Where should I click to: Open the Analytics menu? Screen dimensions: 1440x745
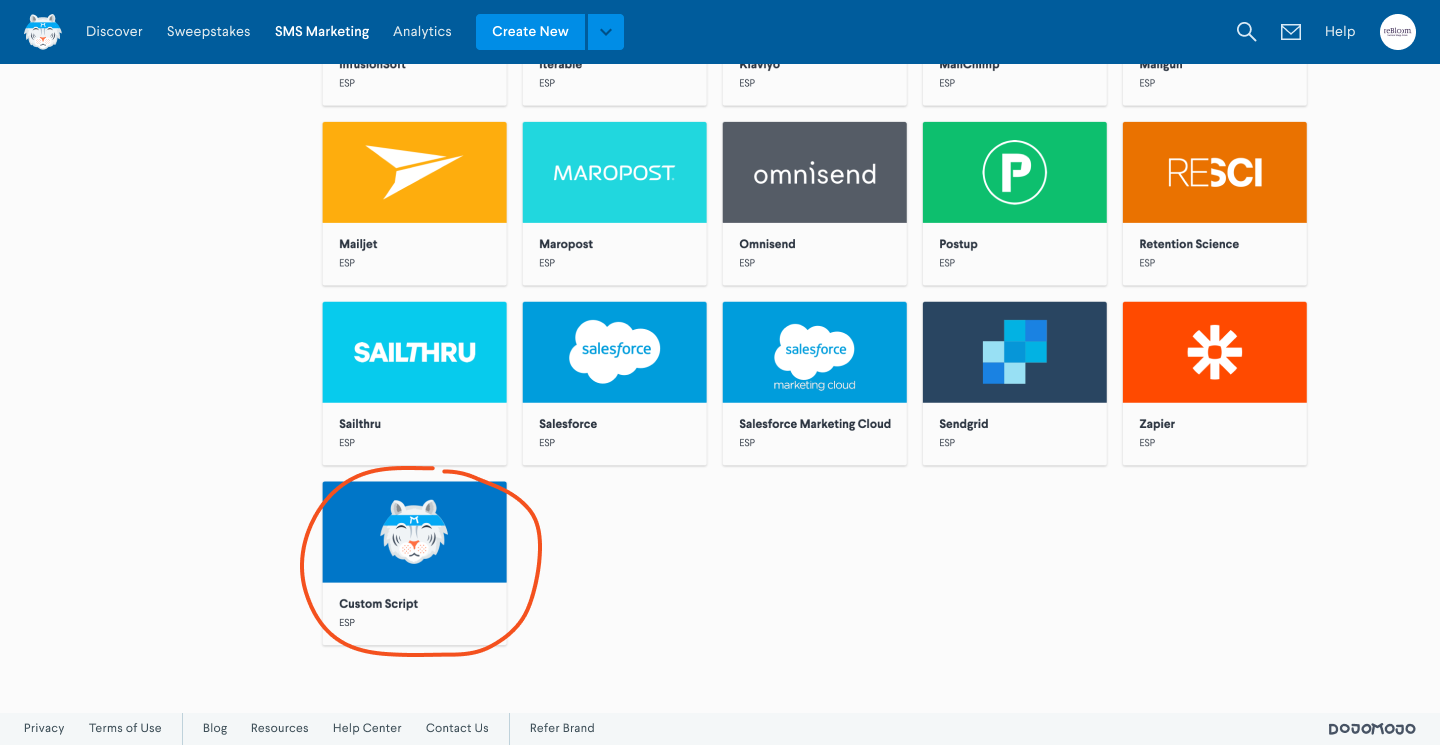coord(422,32)
